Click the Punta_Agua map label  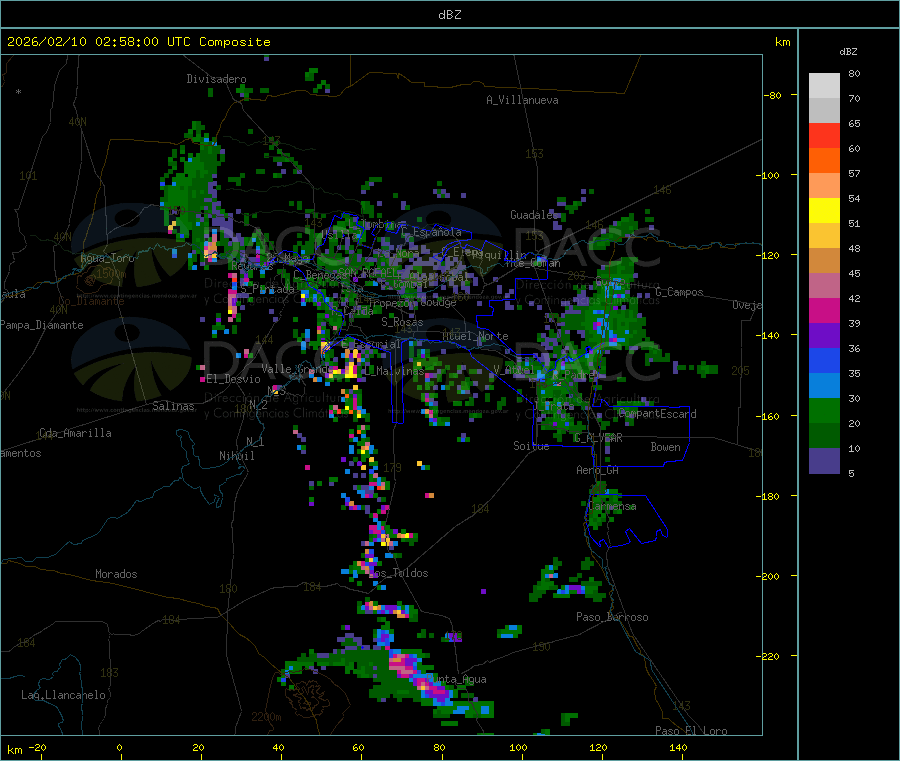pyautogui.click(x=457, y=680)
